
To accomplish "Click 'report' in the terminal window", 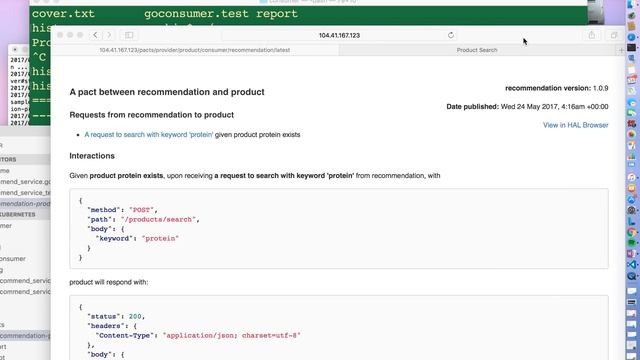I will 277,14.
